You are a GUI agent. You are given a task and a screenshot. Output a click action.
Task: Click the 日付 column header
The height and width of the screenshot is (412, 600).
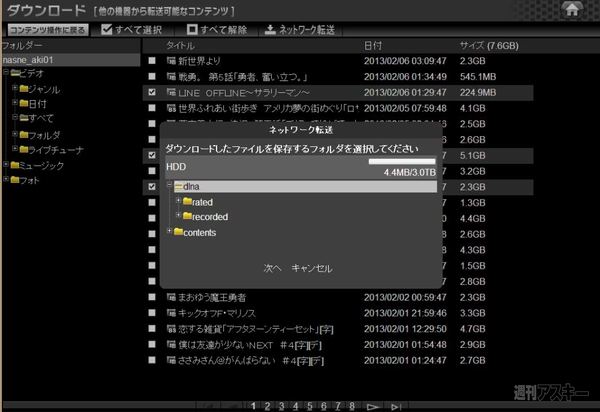(373, 46)
